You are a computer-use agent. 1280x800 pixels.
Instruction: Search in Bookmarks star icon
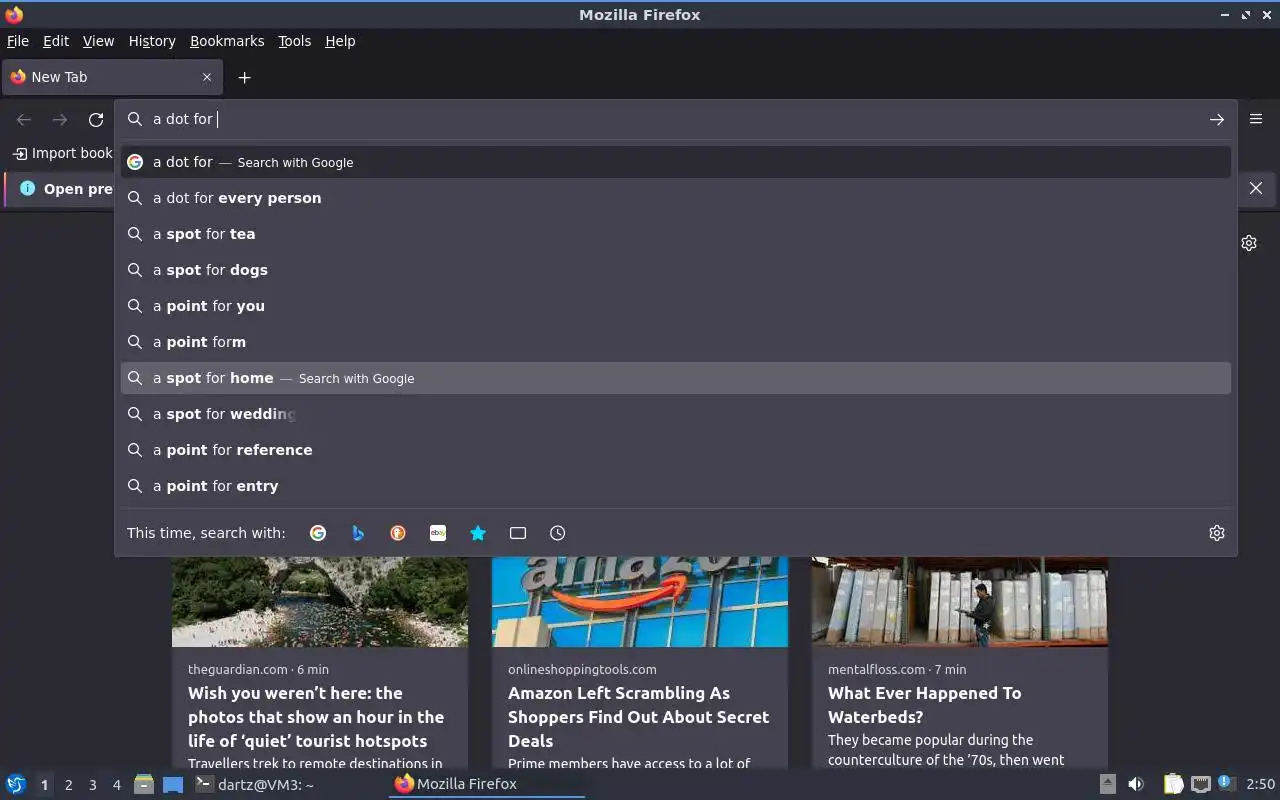click(x=478, y=533)
